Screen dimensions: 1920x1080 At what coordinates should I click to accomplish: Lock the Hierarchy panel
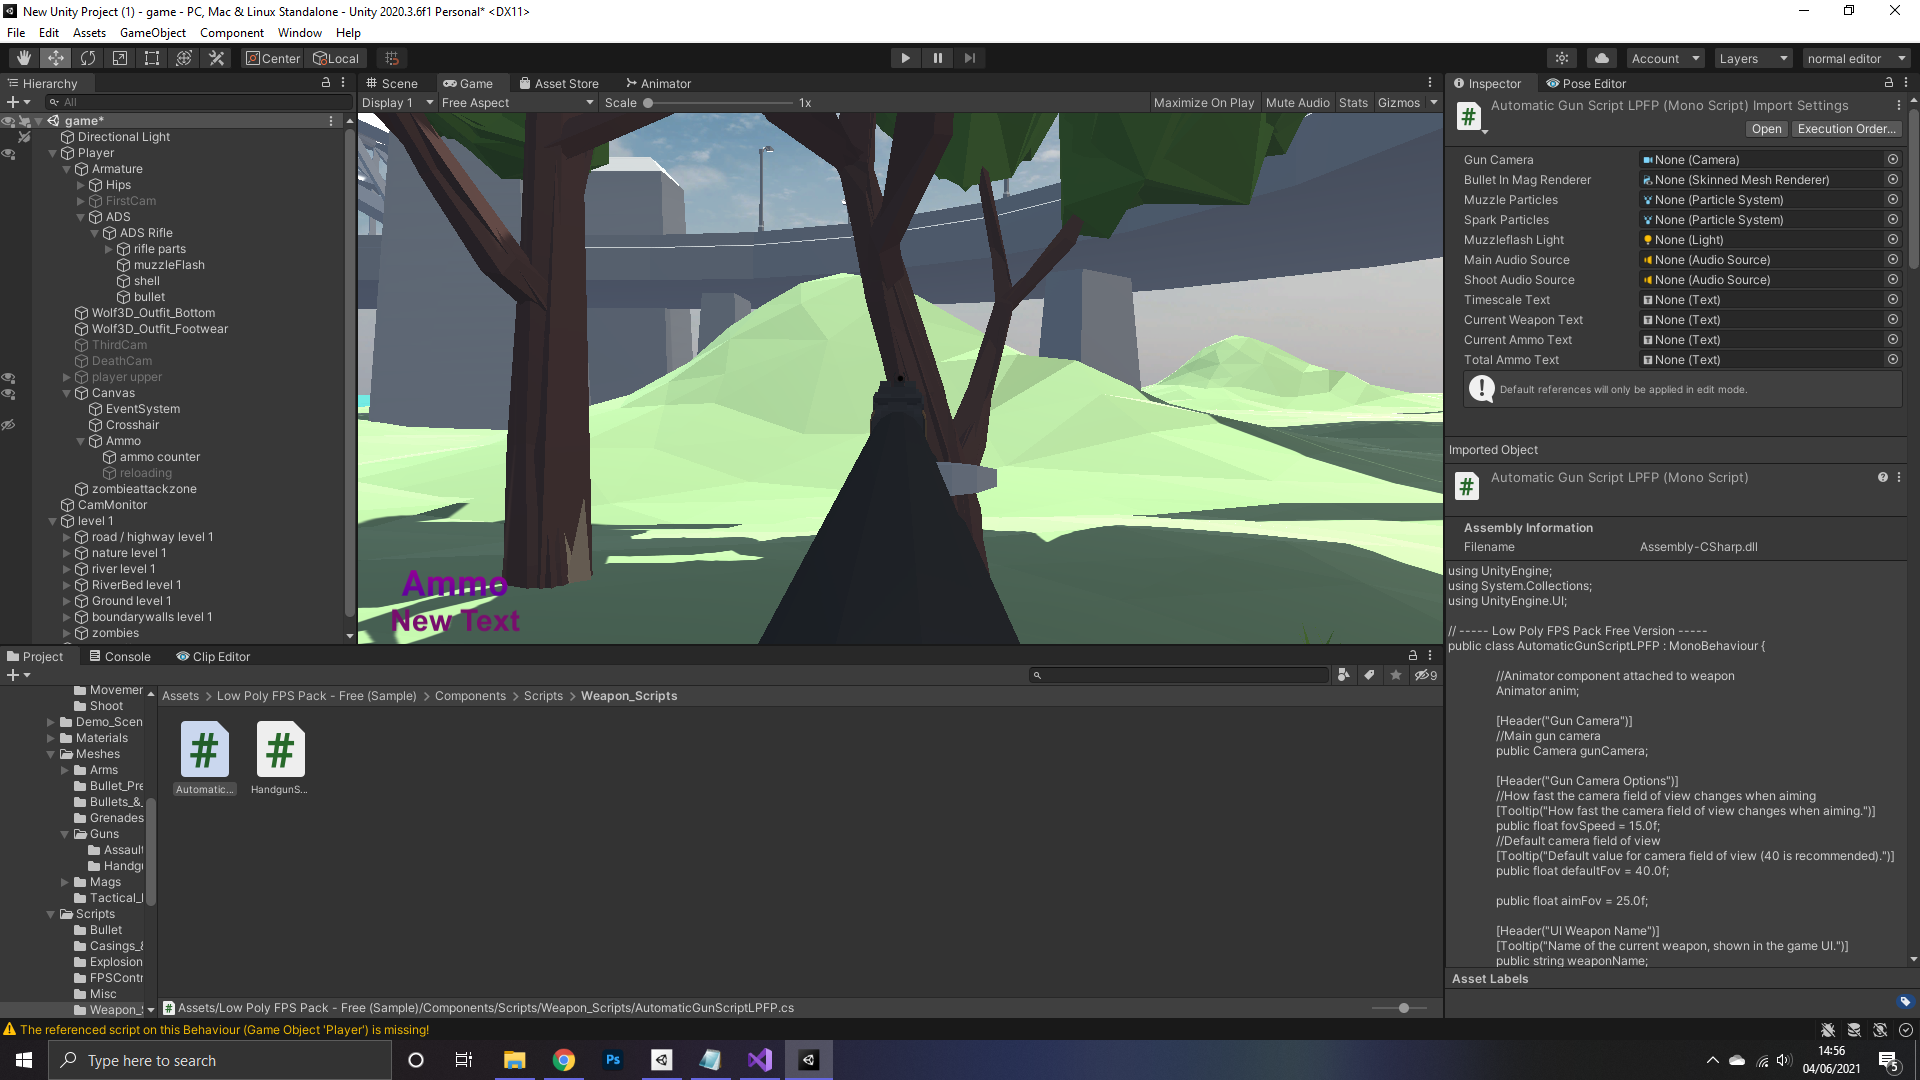click(326, 83)
